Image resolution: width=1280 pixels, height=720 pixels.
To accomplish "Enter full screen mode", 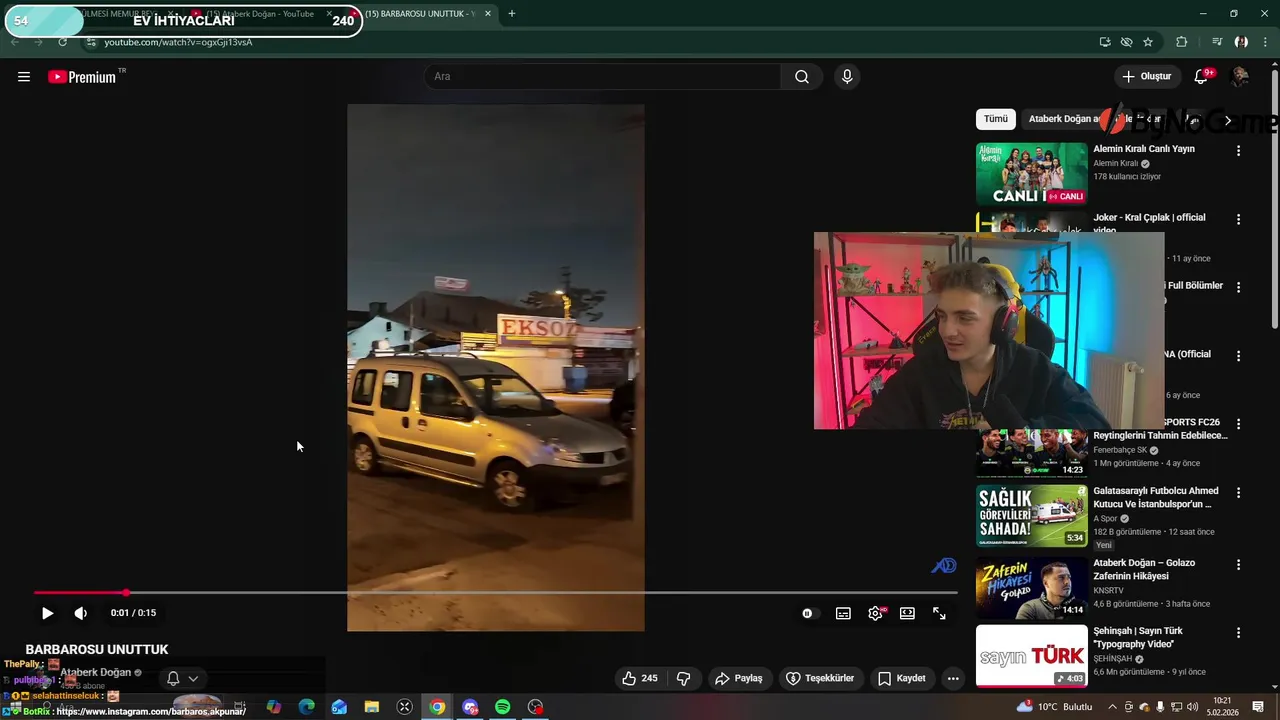I will tap(939, 613).
